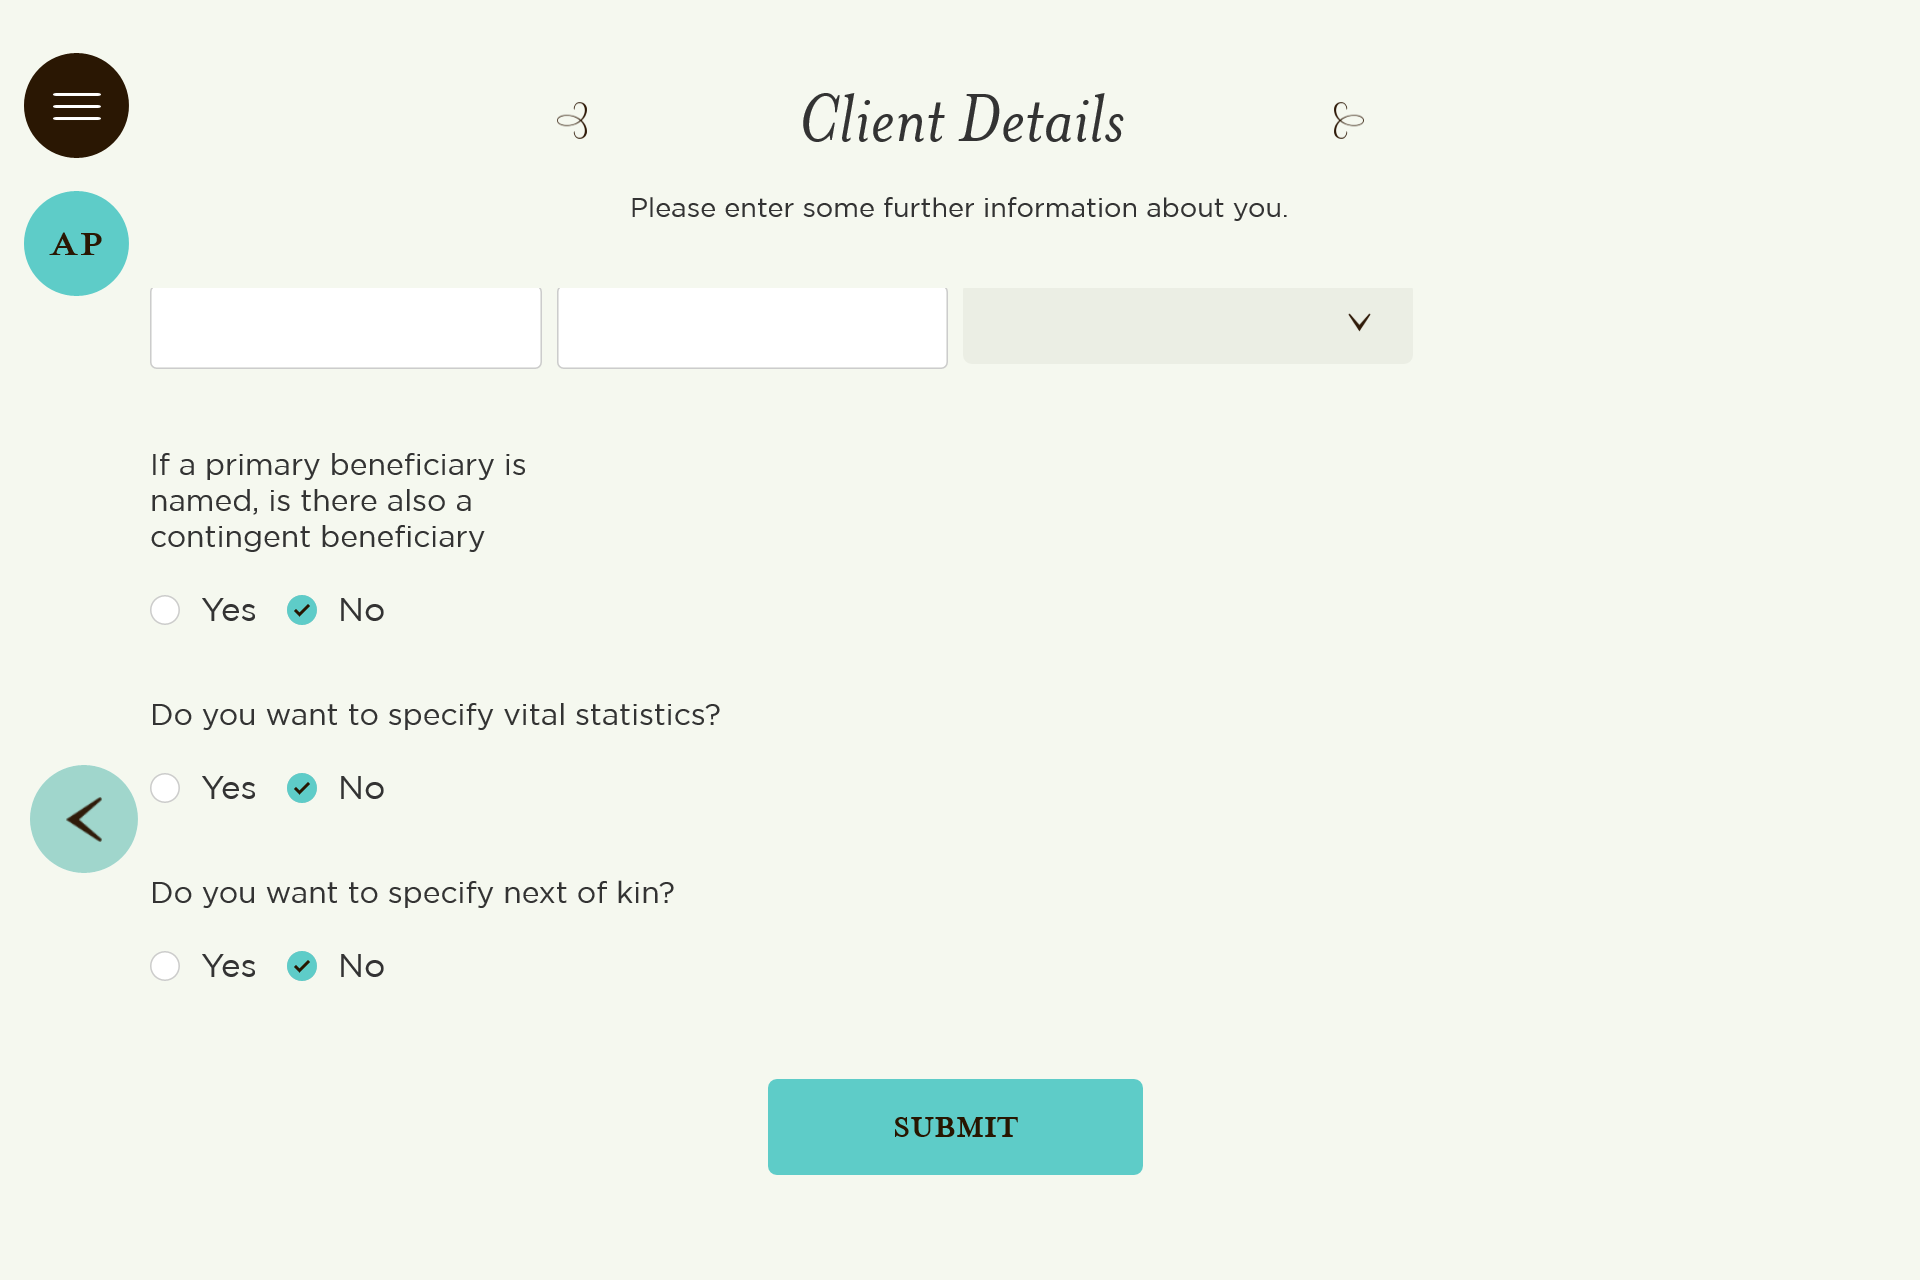Open the hamburger menu
The width and height of the screenshot is (1920, 1280).
coord(76,105)
